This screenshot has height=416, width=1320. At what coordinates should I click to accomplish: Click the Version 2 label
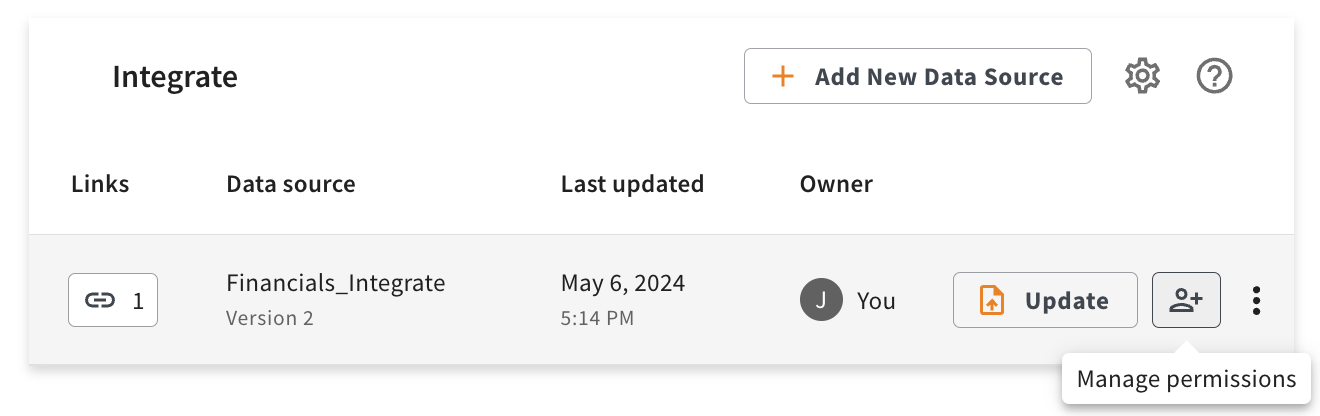(270, 319)
